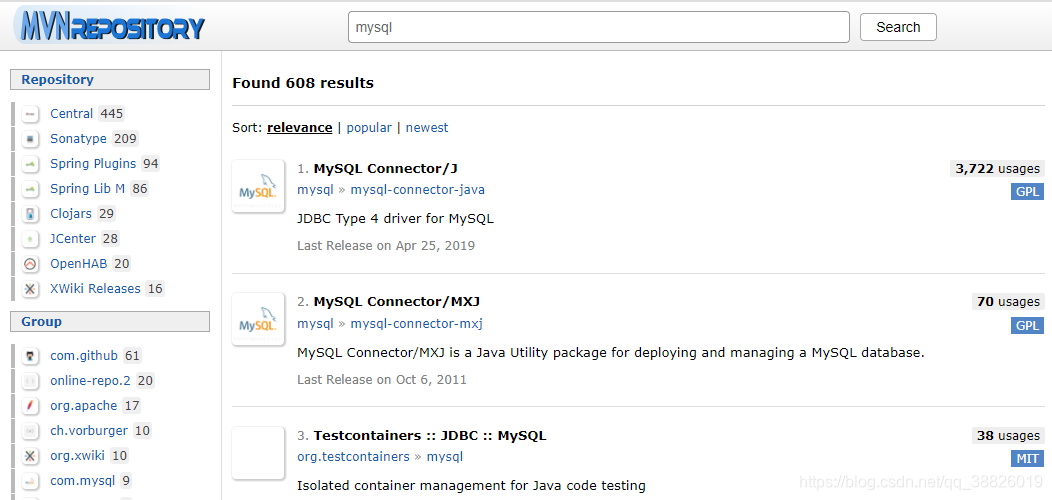
Task: Open Testcontainers :: JDBC :: MySQL result
Action: coord(430,436)
